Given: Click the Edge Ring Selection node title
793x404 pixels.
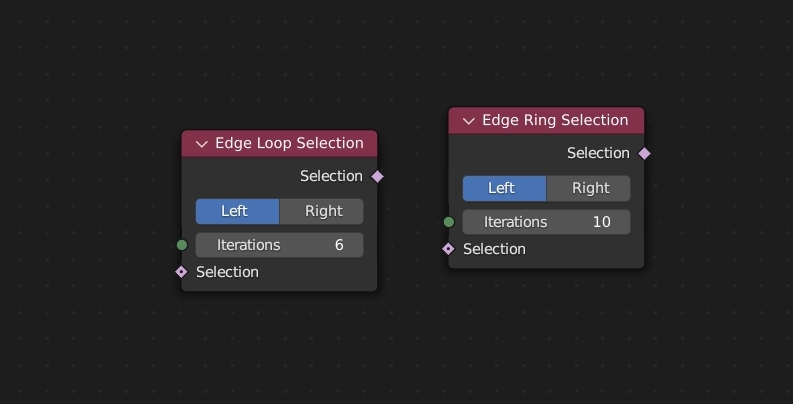Looking at the screenshot, I should [x=555, y=120].
